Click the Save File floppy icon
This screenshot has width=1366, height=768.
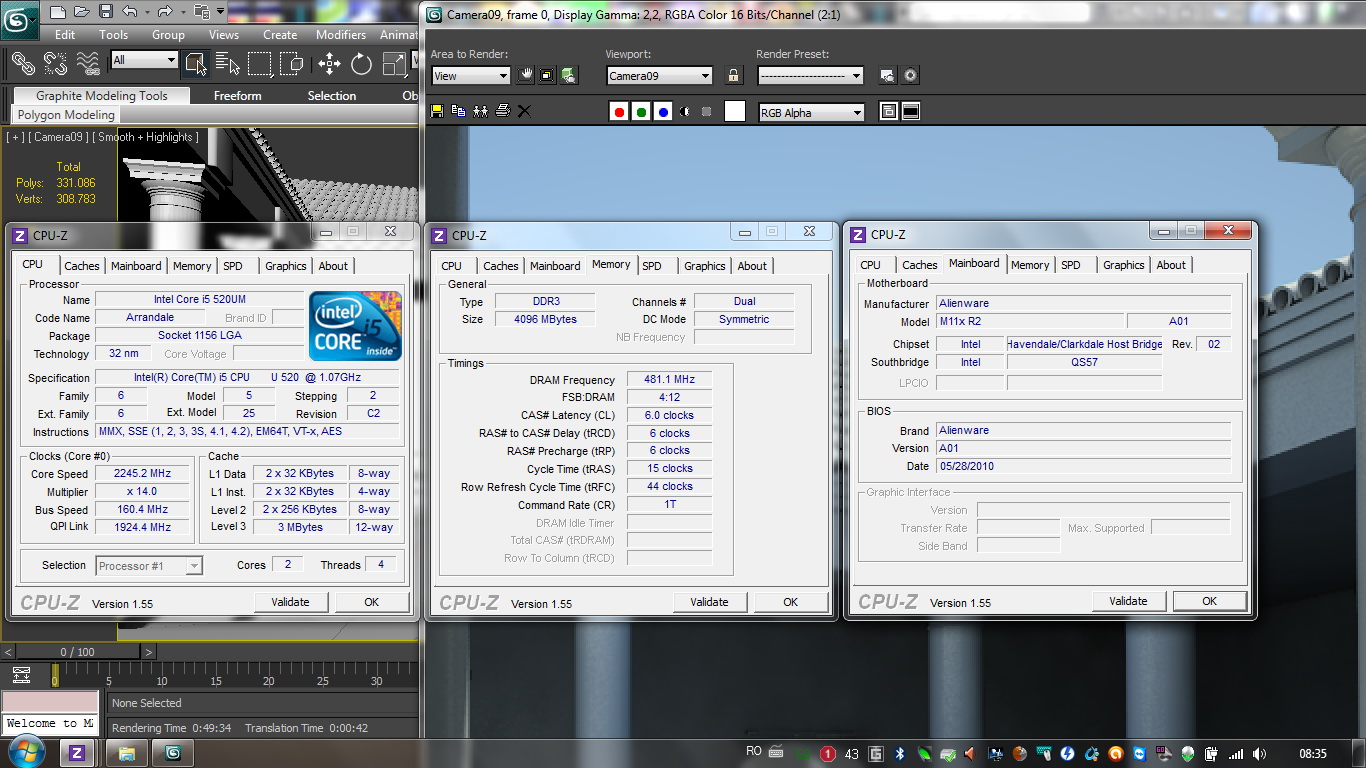(106, 12)
